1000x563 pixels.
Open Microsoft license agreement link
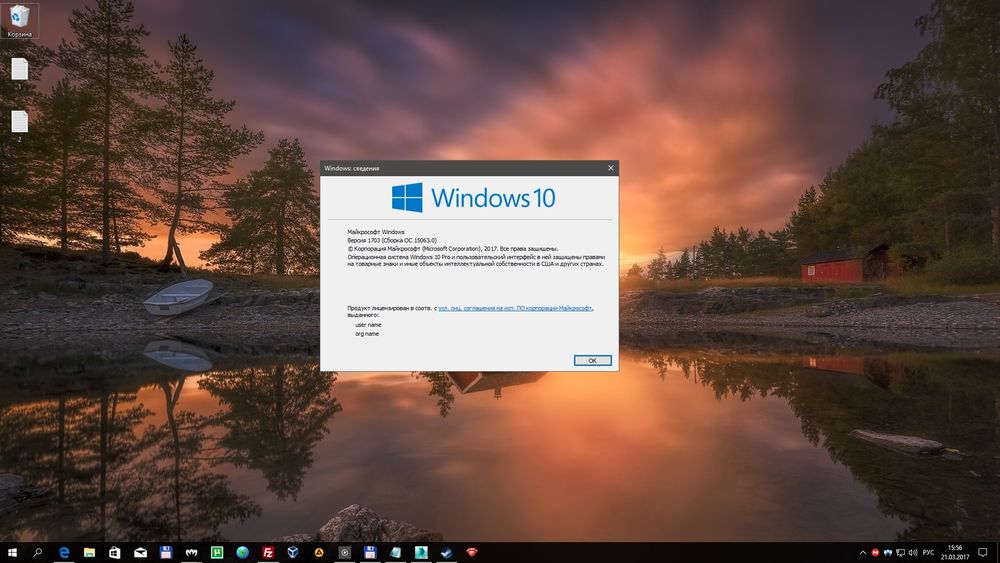point(515,308)
